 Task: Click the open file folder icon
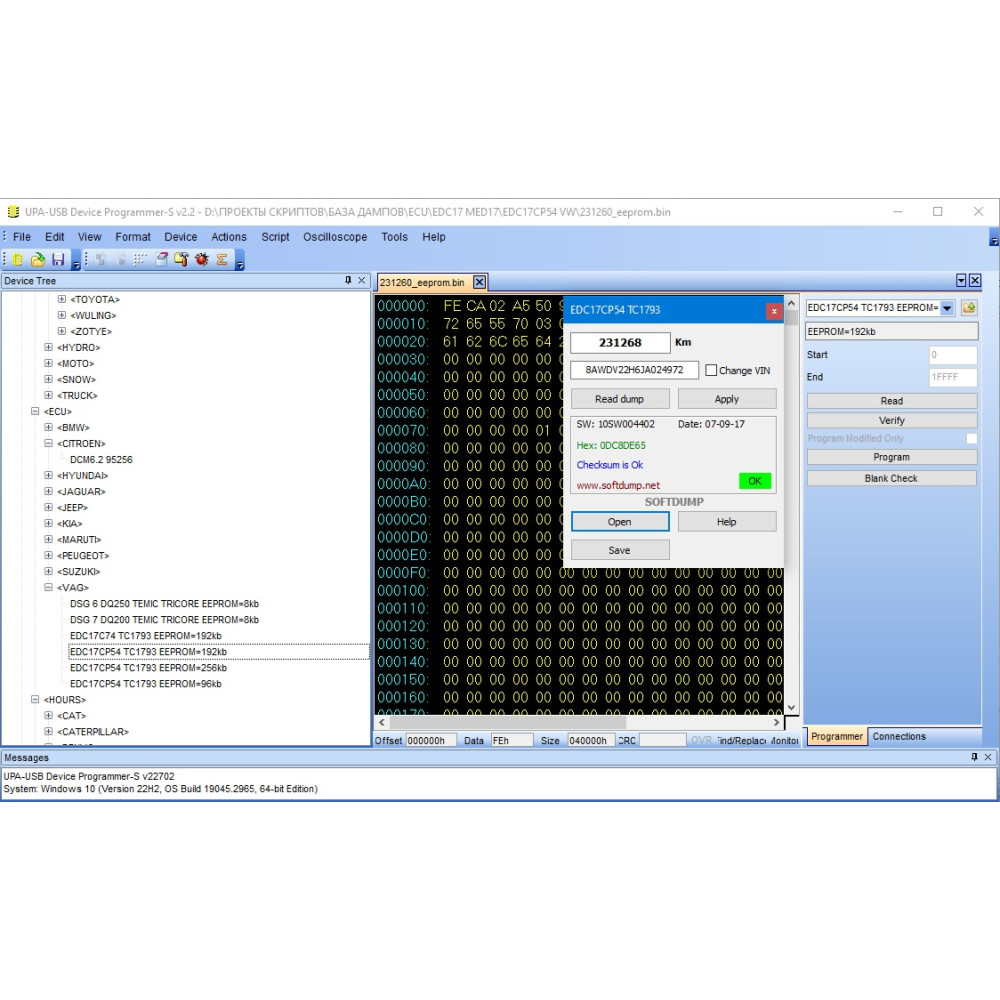(x=38, y=260)
